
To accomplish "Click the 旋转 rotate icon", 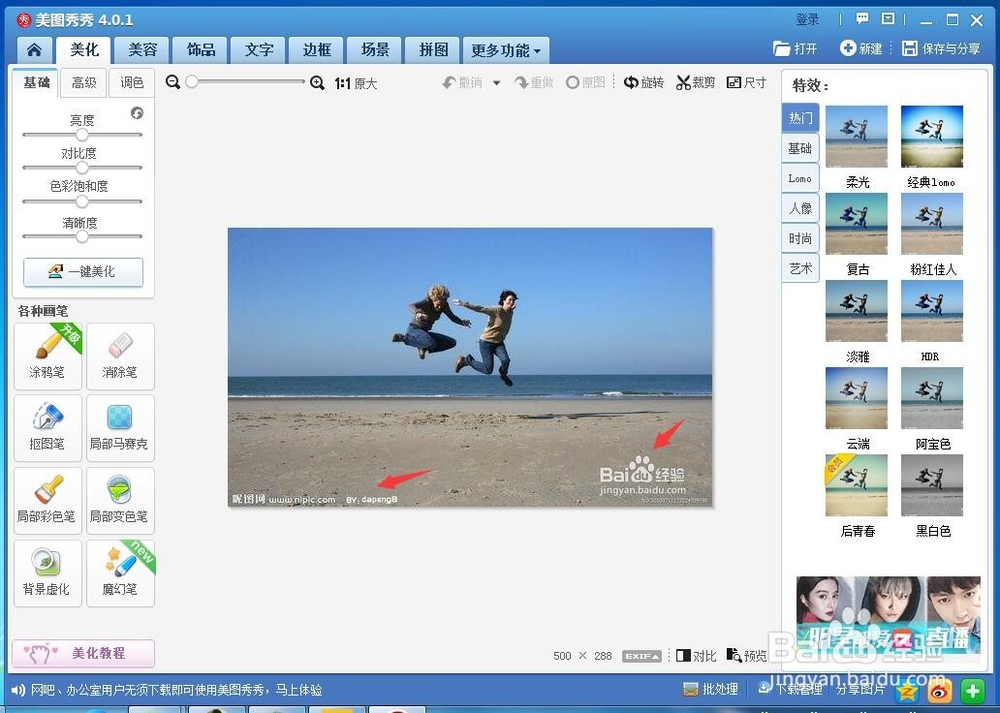I will coord(644,83).
